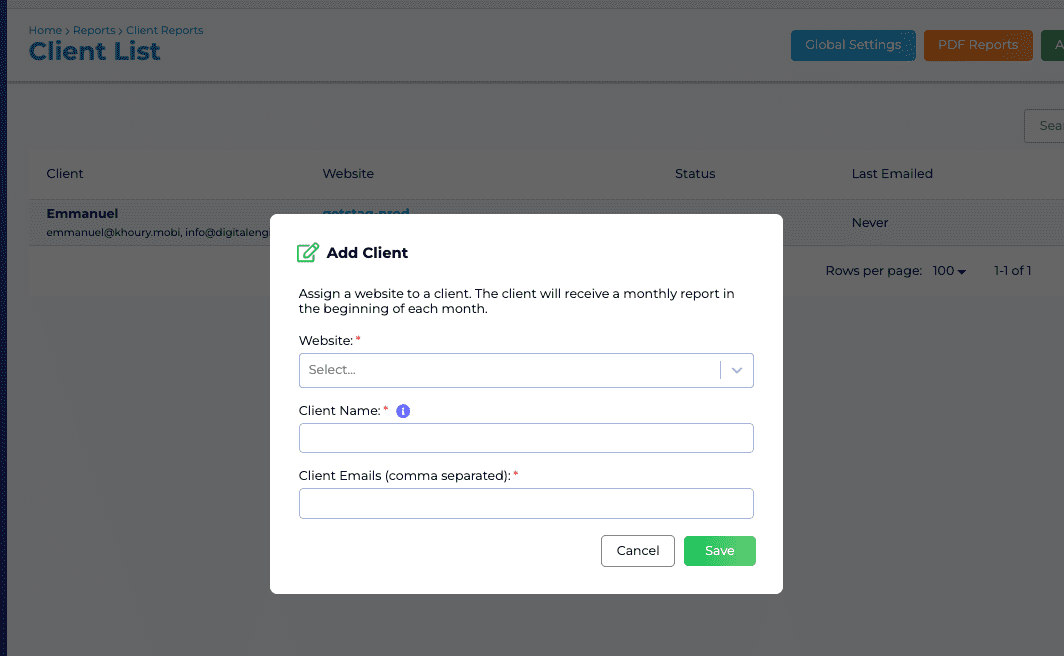Open PDF Reports

pos(977,45)
